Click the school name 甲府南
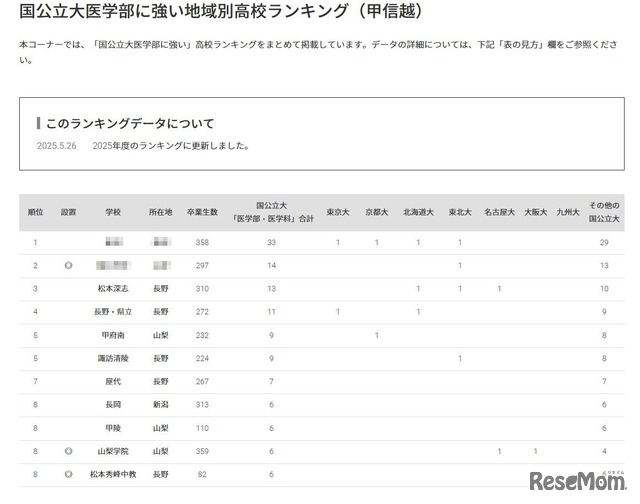Viewport: 640px width, 504px height. (113, 335)
